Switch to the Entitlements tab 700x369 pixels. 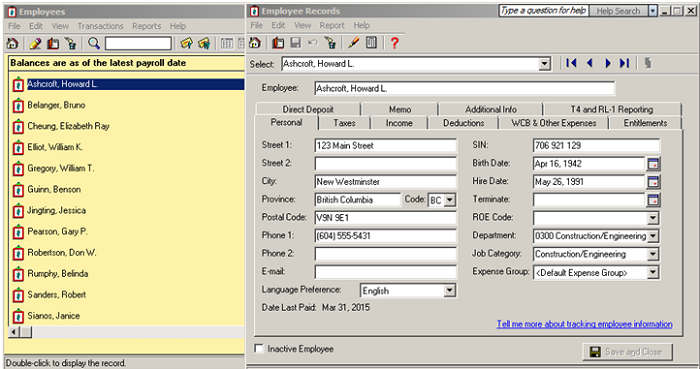pos(646,123)
